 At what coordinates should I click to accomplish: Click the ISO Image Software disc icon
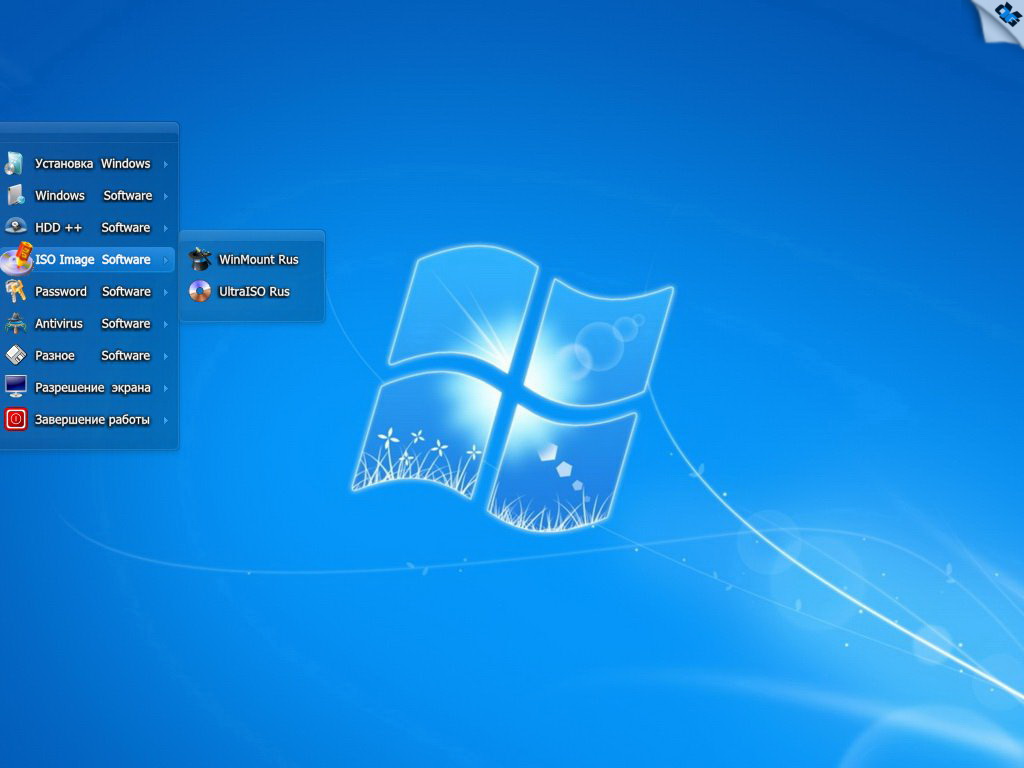16,258
